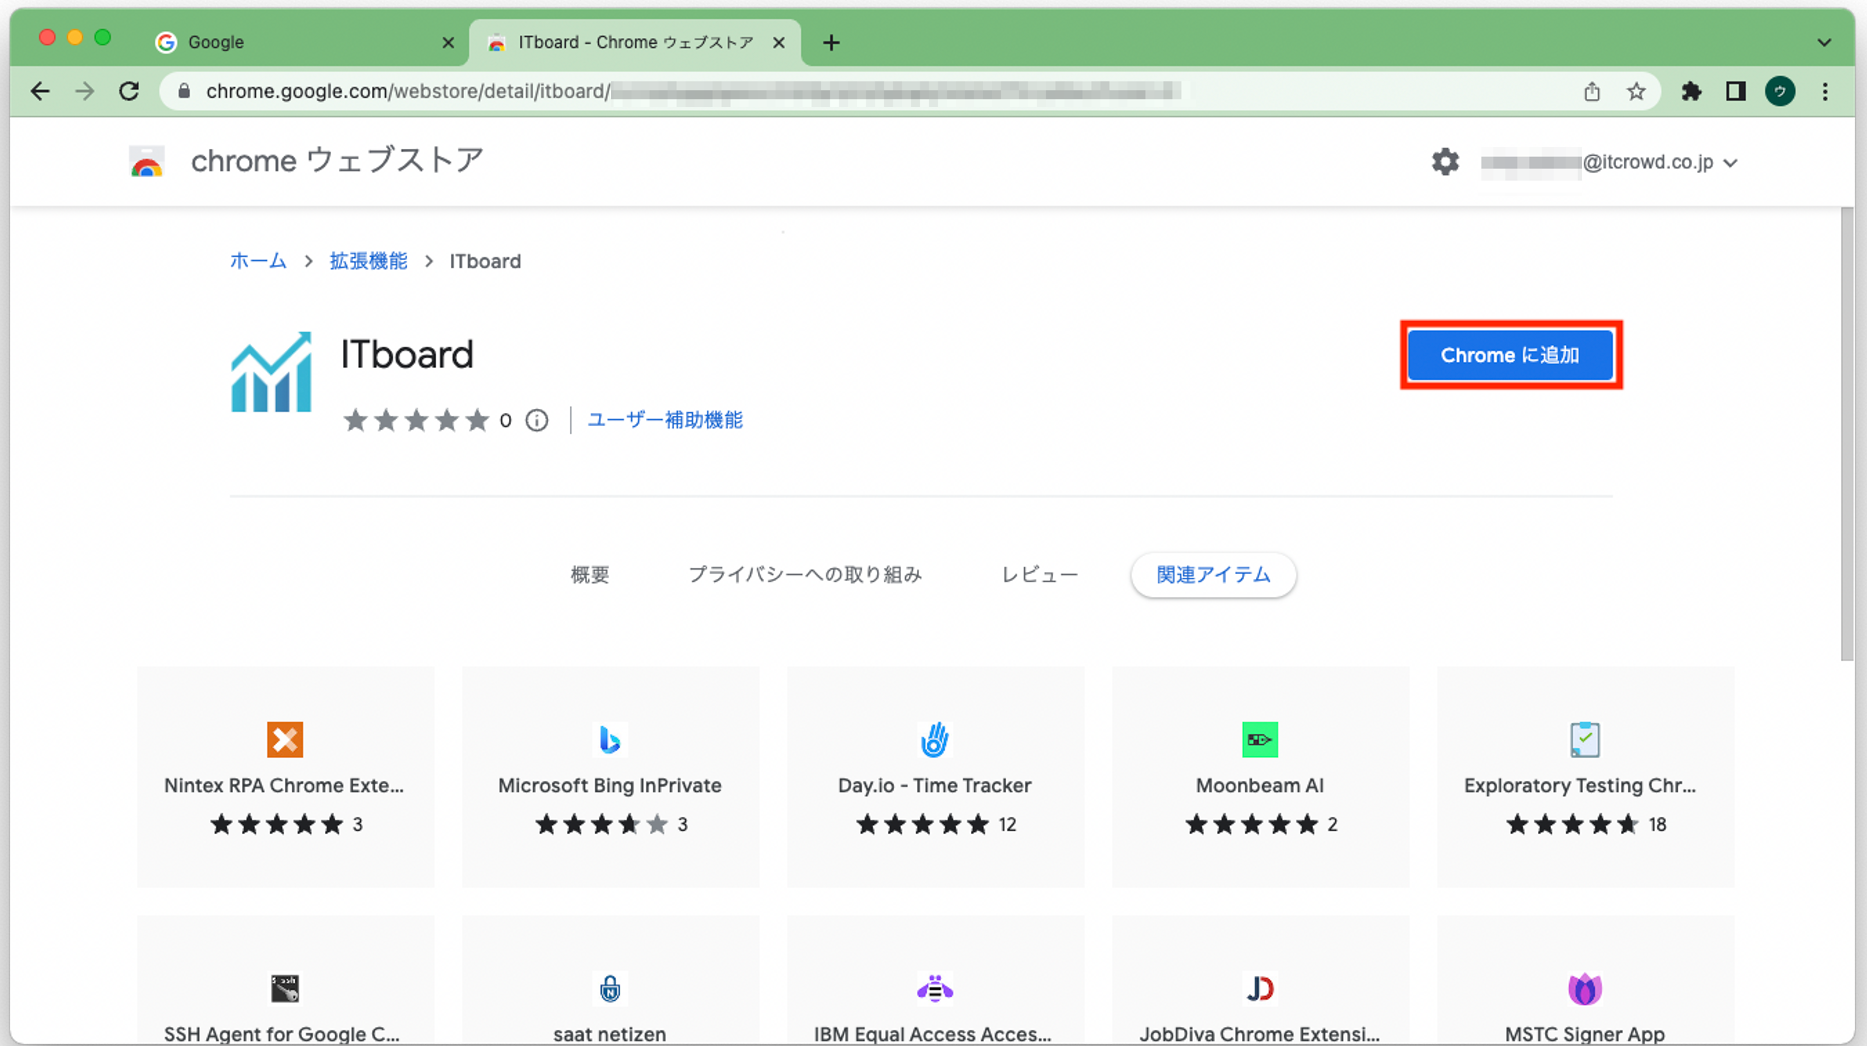Open the Nintex RPA Chrome Extension item
Viewport: 1867px width, 1046px height.
285,776
